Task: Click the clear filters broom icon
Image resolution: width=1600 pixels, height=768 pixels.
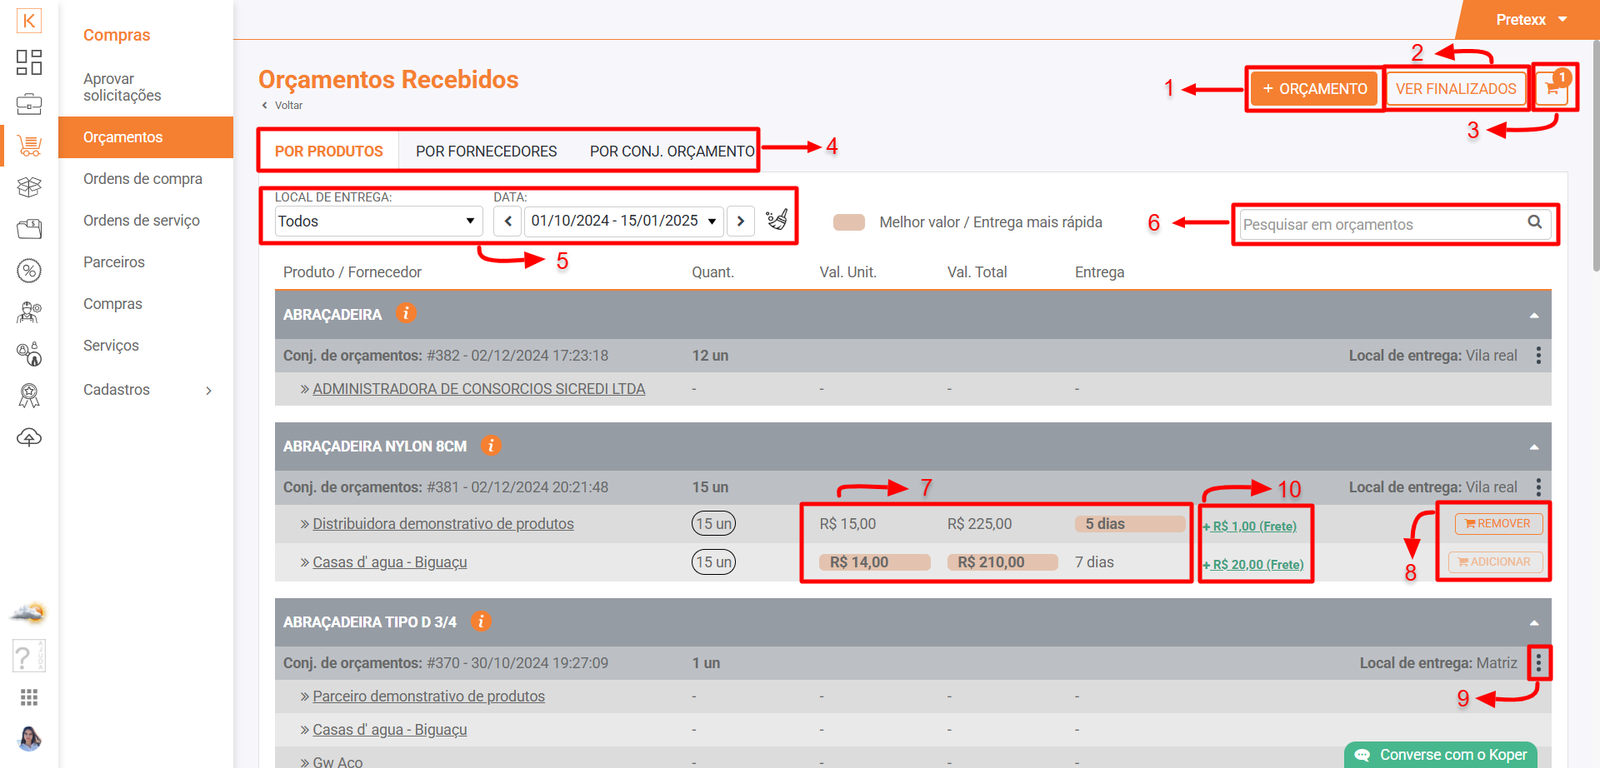Action: pos(777,220)
